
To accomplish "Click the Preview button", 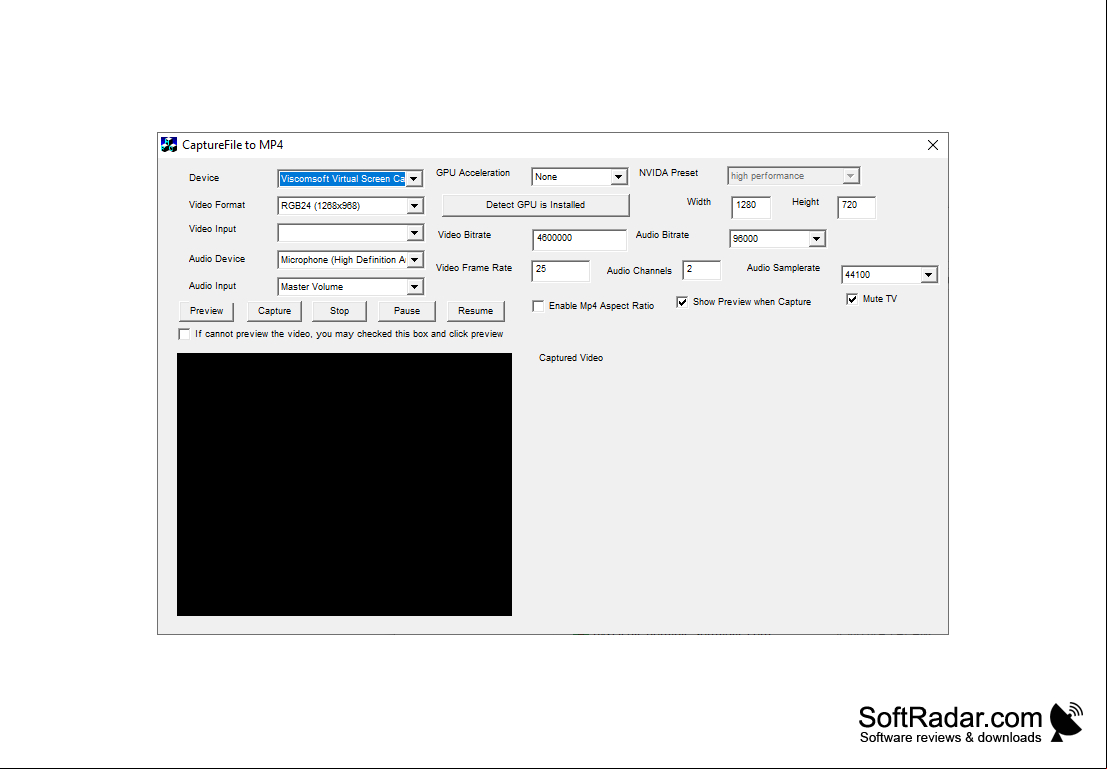I will (206, 311).
